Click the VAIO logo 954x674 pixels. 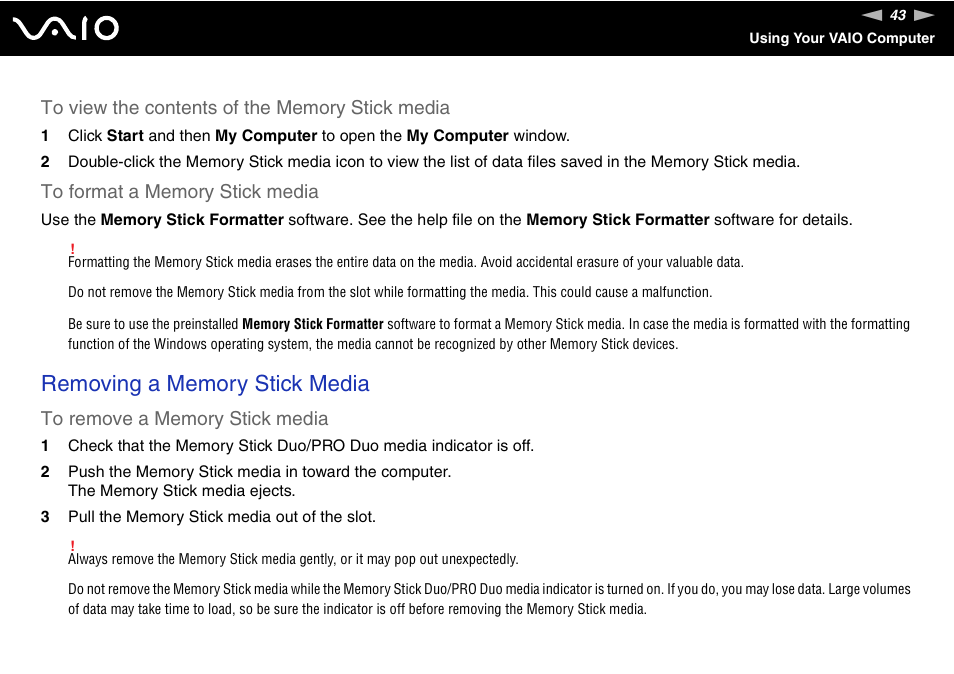(66, 29)
